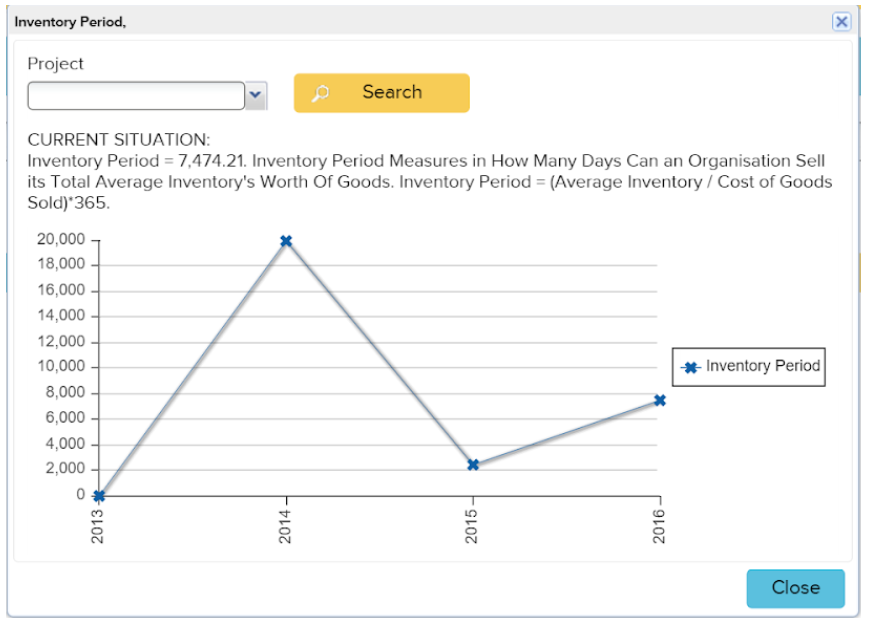Click the Close button
Viewport: 869px width, 627px height.
click(x=795, y=588)
